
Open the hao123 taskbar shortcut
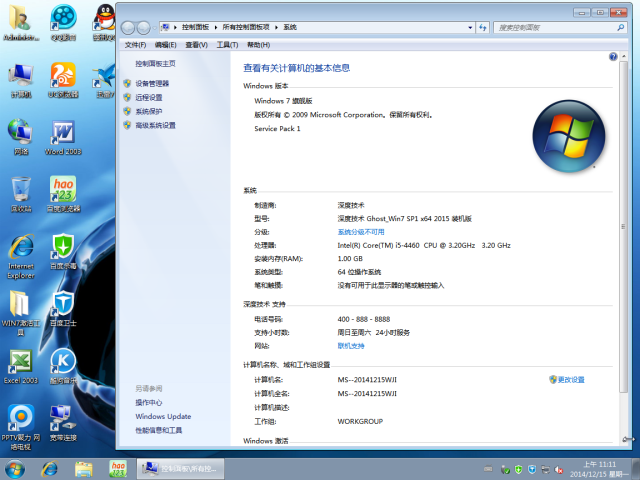click(x=118, y=469)
